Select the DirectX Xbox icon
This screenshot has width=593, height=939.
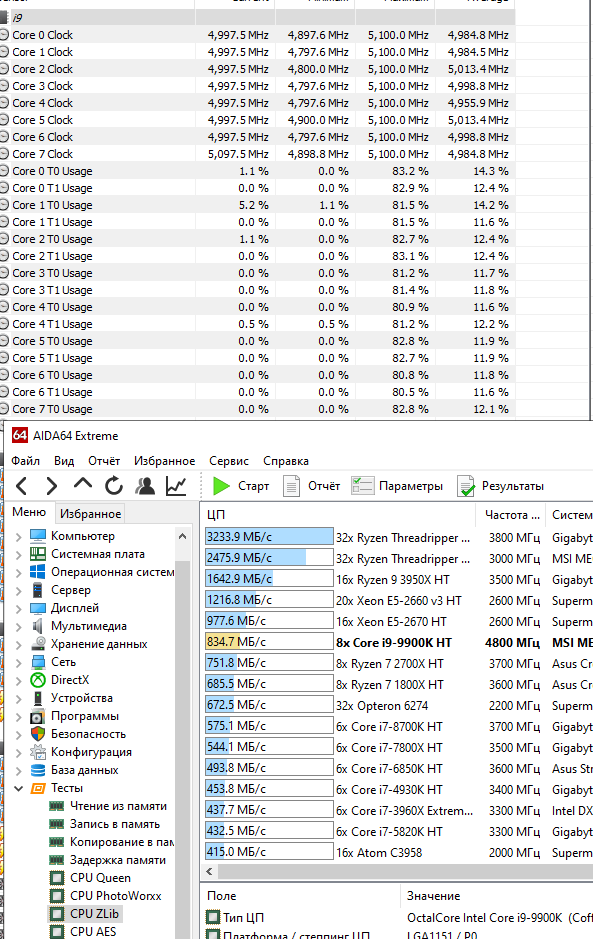click(x=38, y=680)
